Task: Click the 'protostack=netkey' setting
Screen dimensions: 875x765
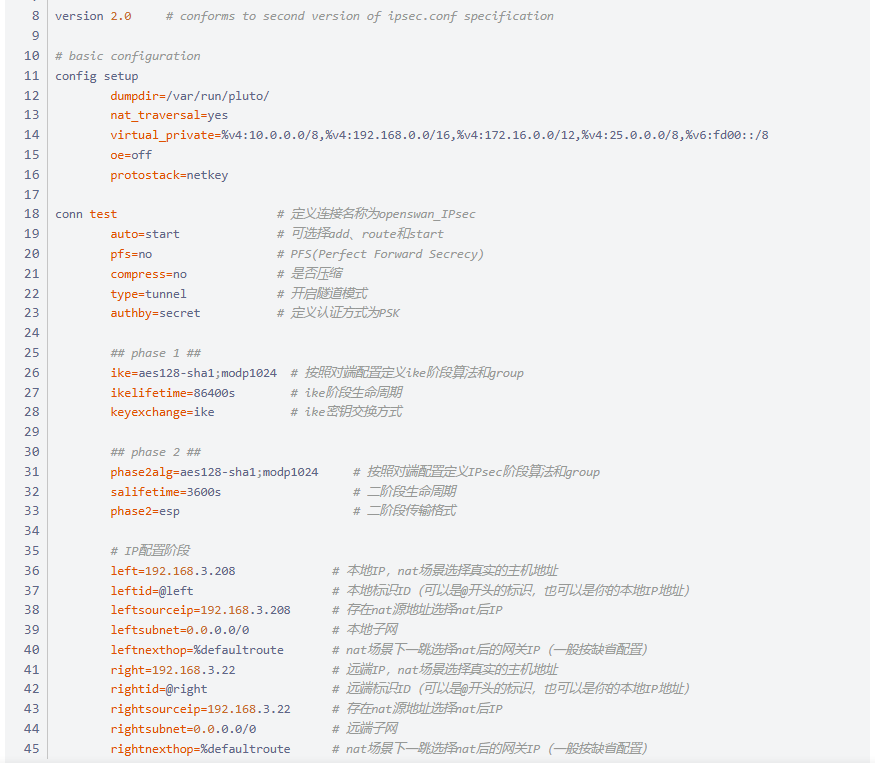Action: pyautogui.click(x=169, y=175)
